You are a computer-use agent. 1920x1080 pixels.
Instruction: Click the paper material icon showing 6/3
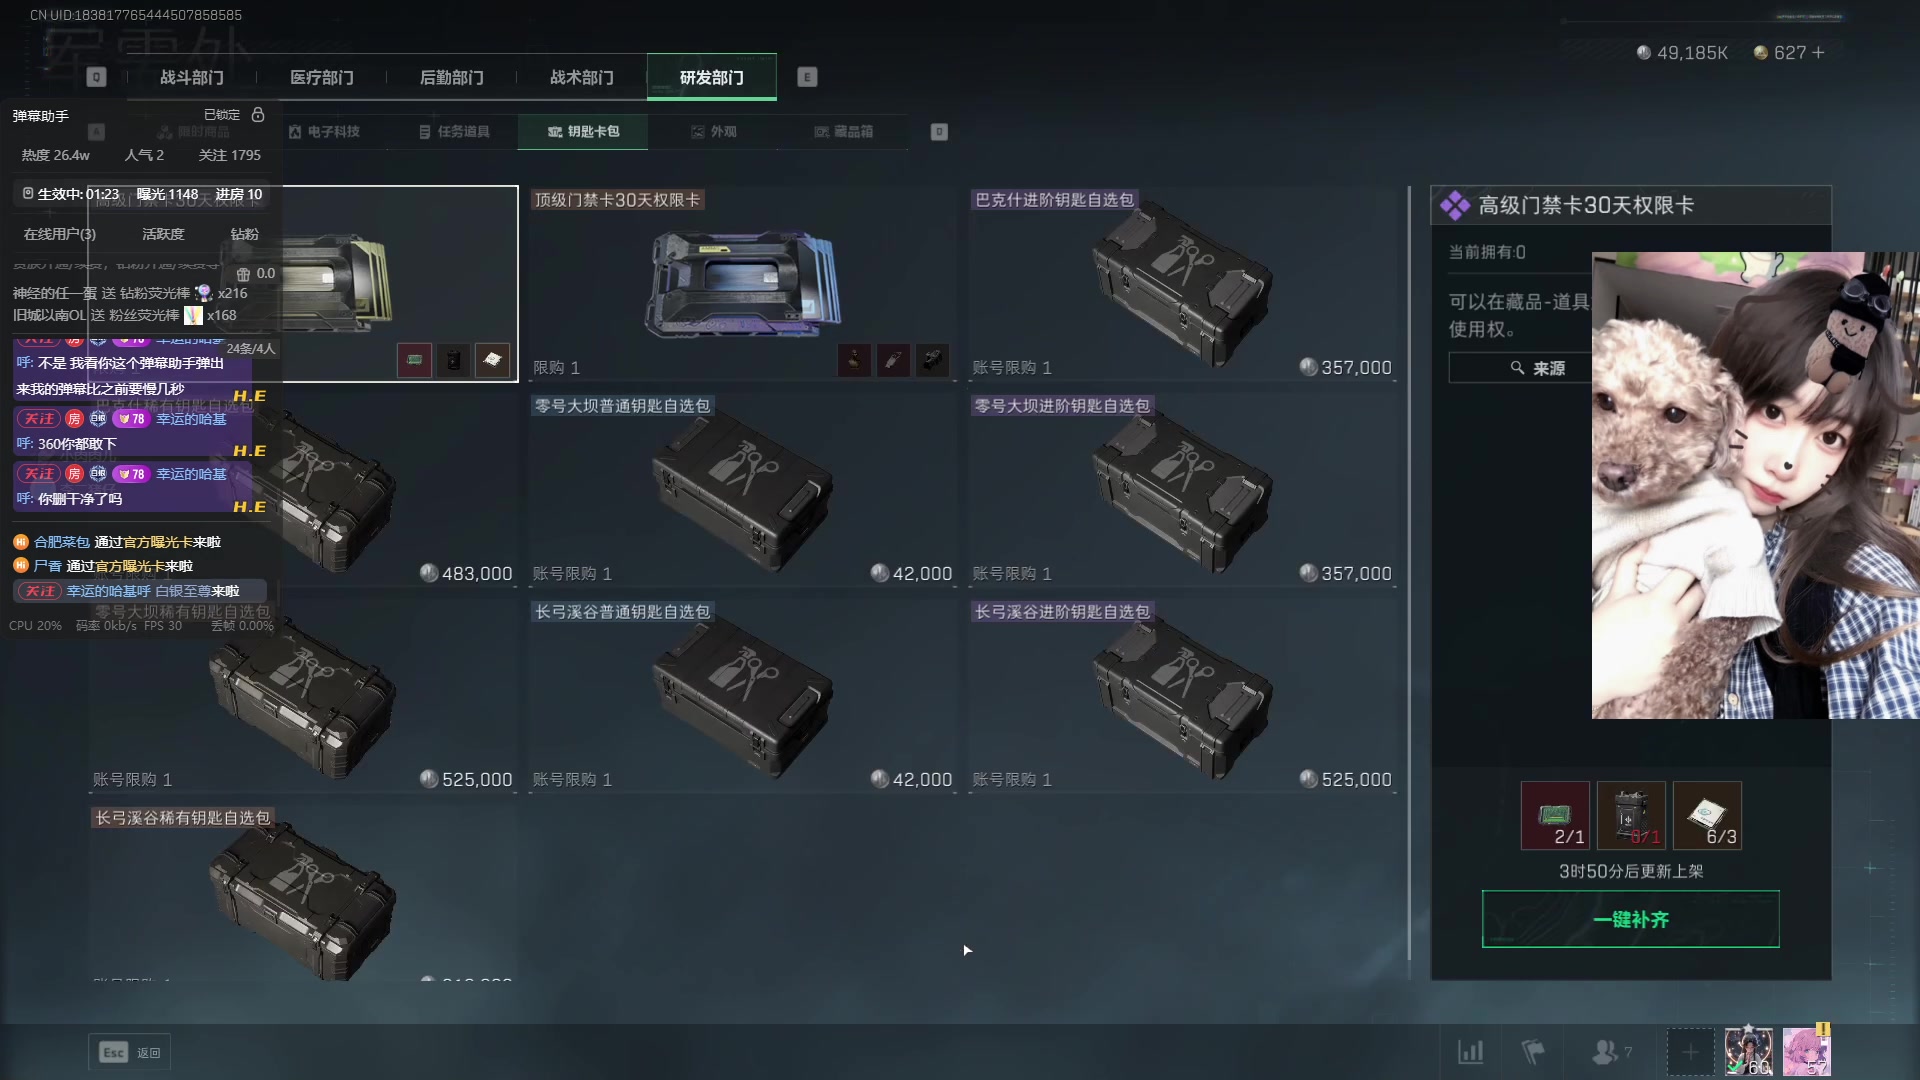click(1707, 816)
